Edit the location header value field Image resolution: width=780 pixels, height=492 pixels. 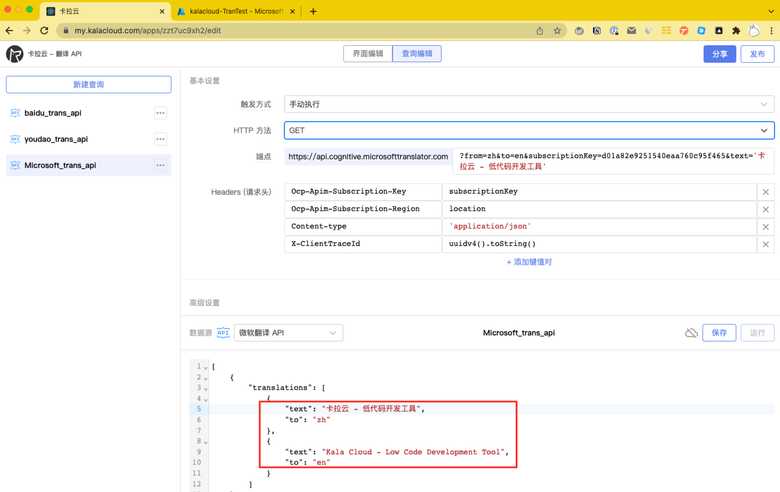[599, 209]
